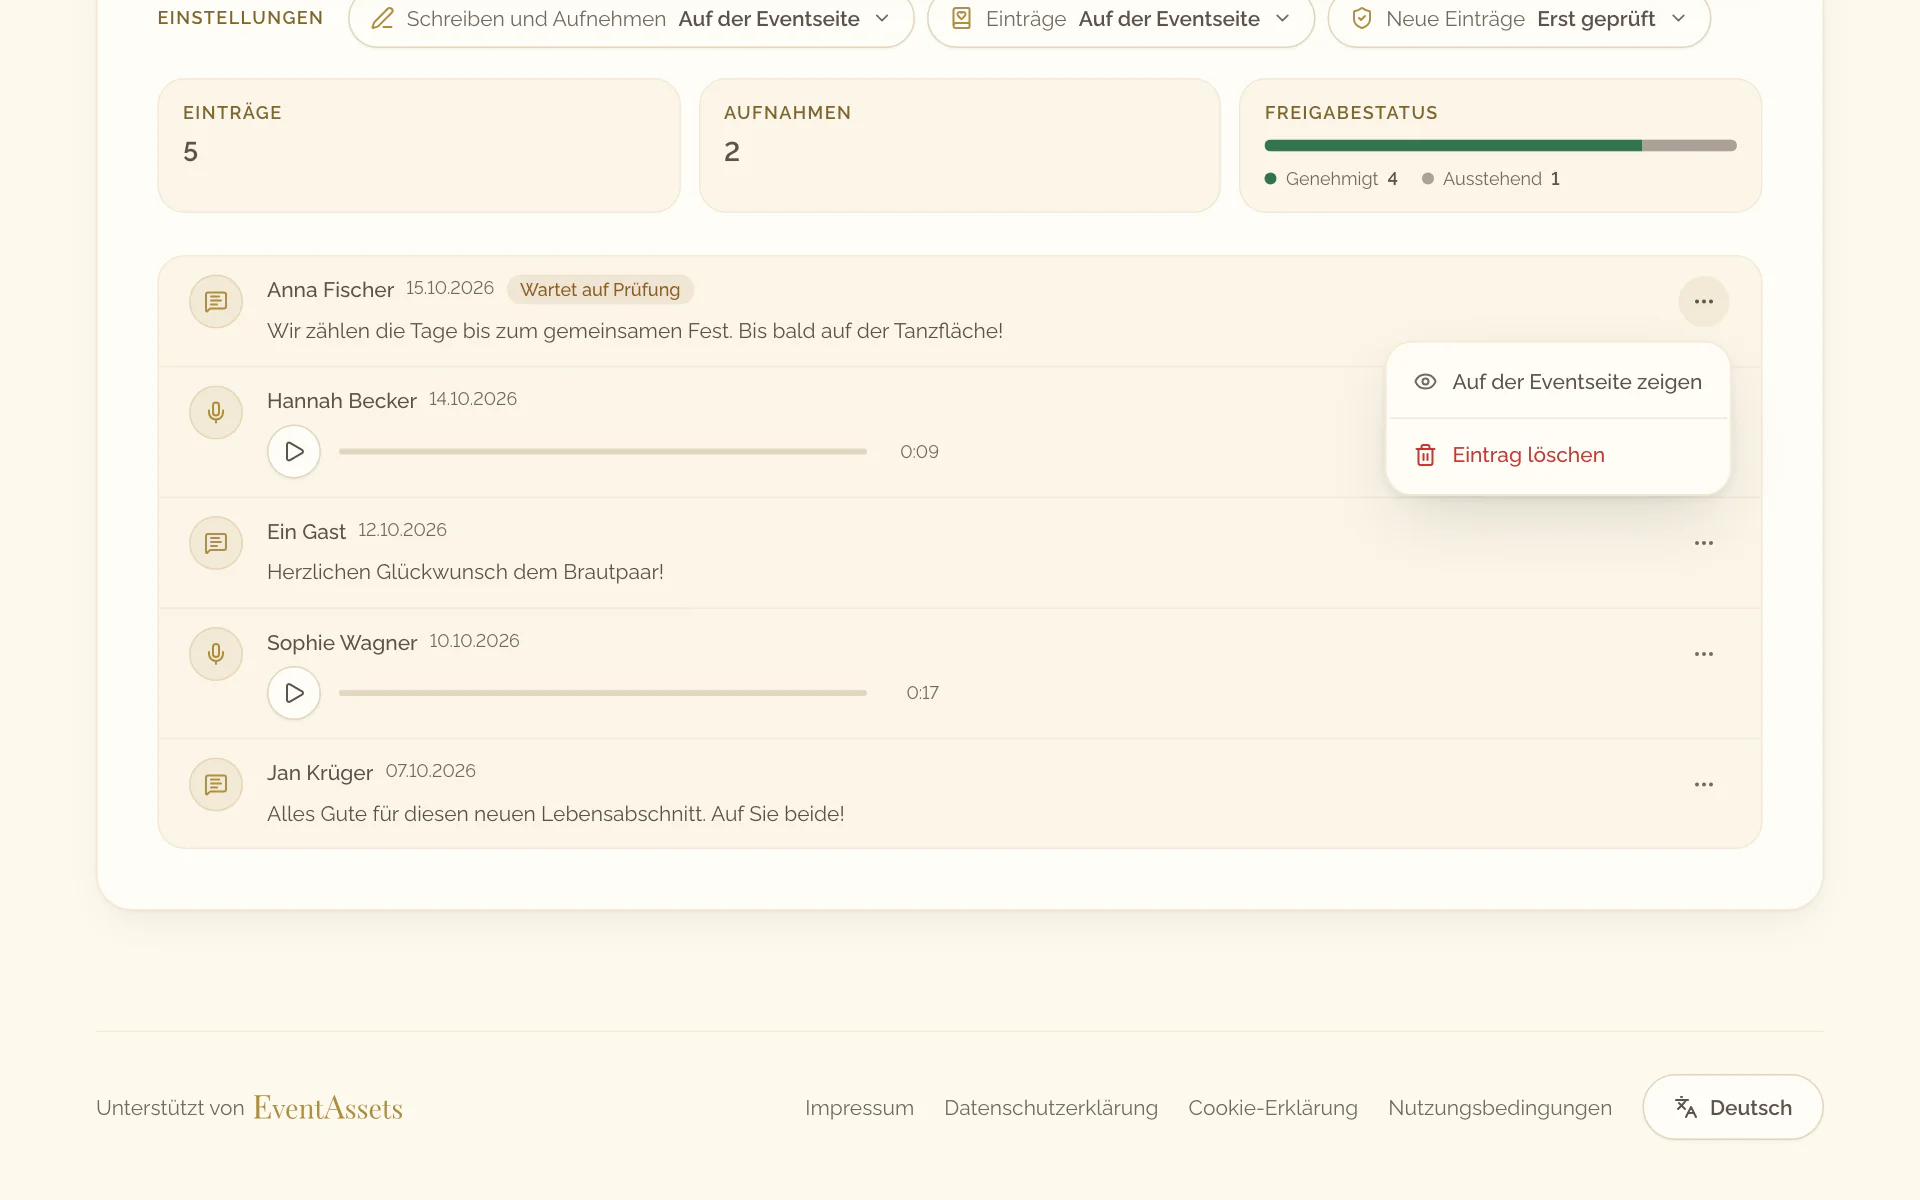Image resolution: width=1920 pixels, height=1200 pixels.
Task: Click the name Jan Krüger
Action: tap(319, 773)
